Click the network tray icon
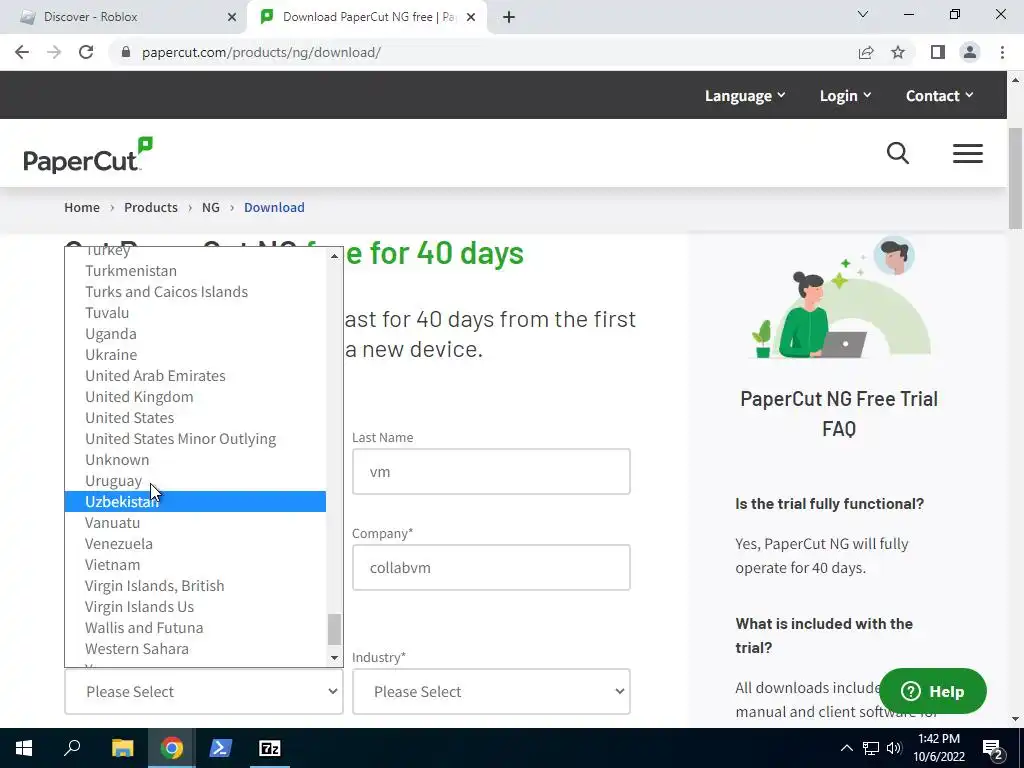The width and height of the screenshot is (1024, 768). [871, 748]
